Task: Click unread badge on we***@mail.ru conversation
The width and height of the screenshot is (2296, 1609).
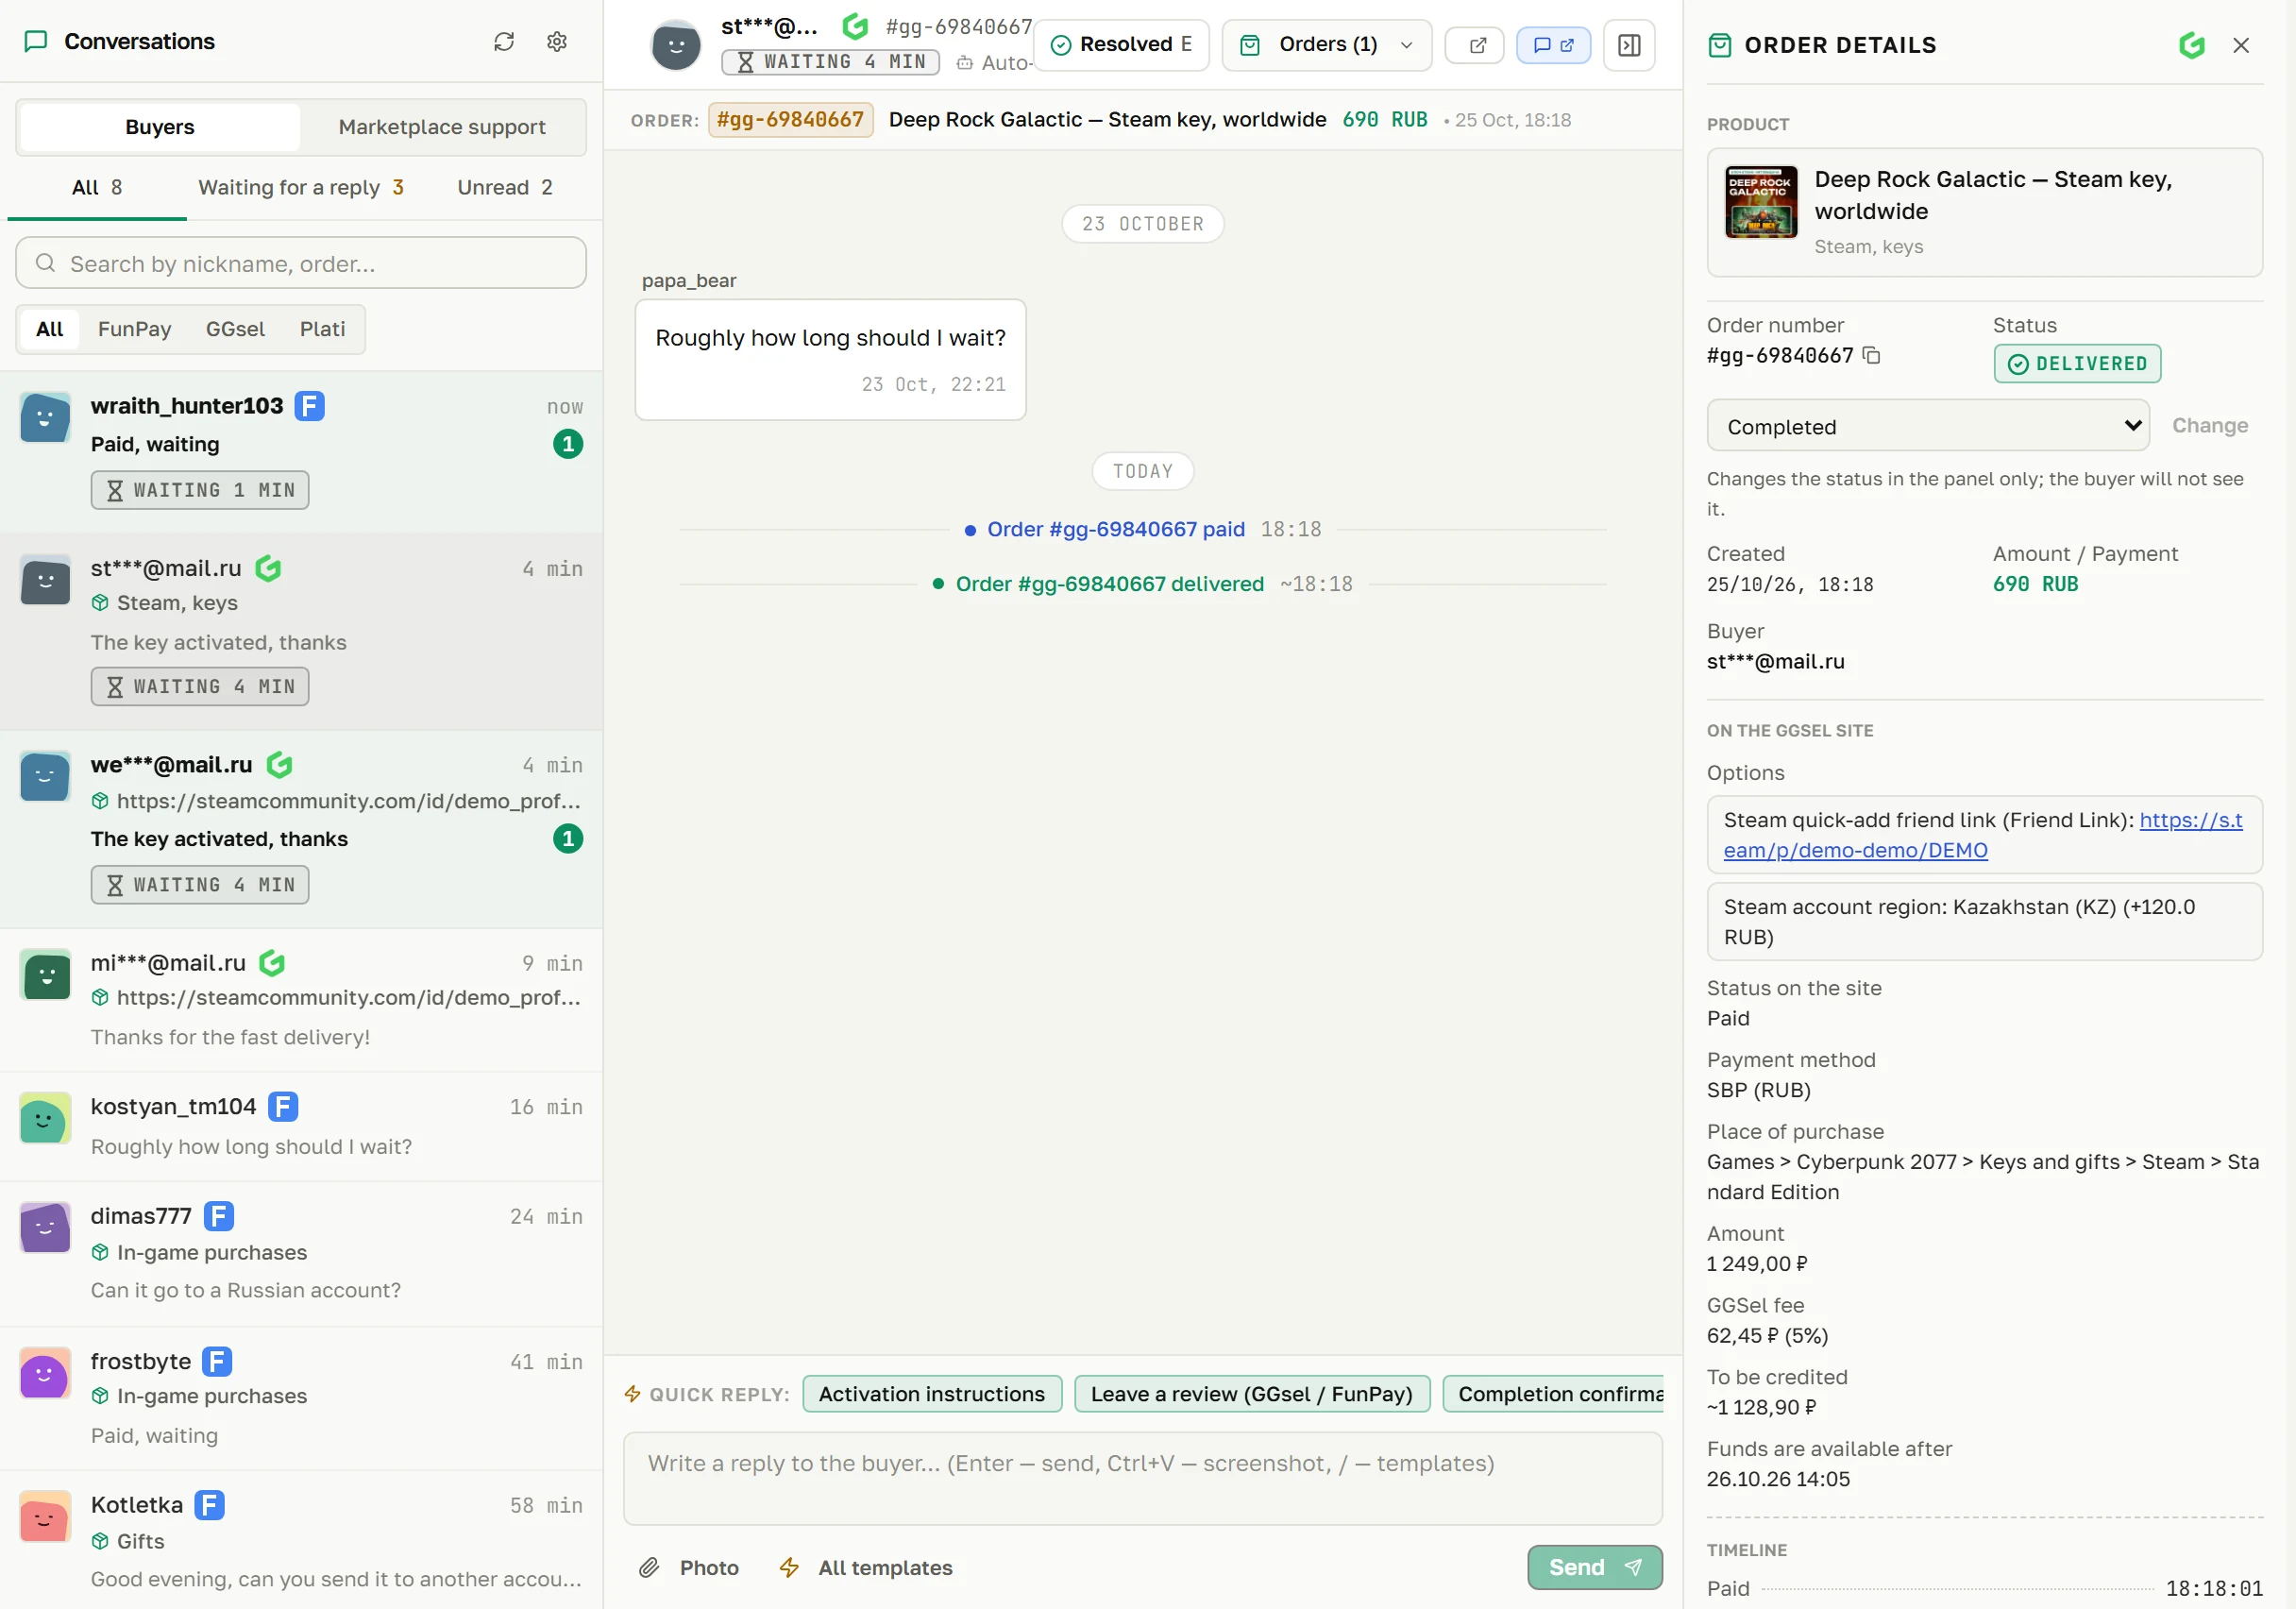Action: [x=568, y=839]
